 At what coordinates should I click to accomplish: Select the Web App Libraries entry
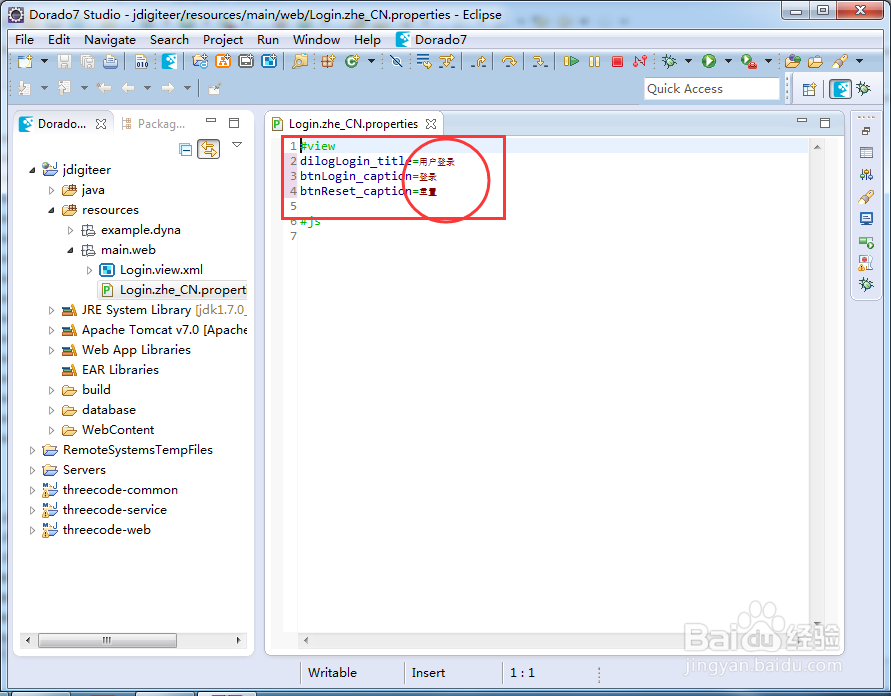pyautogui.click(x=126, y=350)
